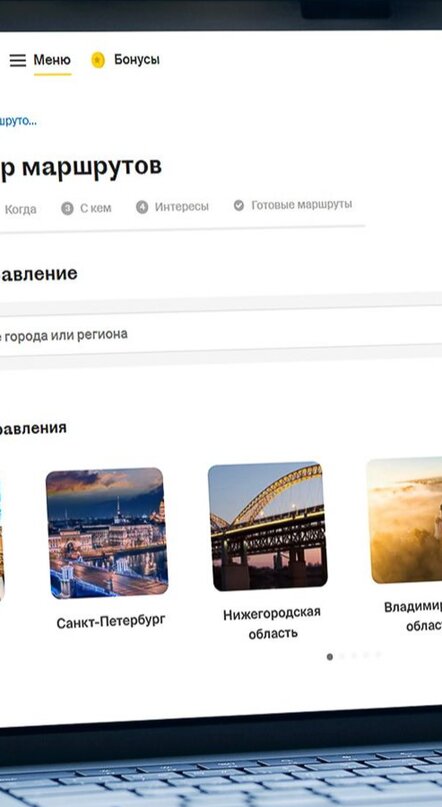Image resolution: width=442 pixels, height=807 pixels.
Task: Switch to the "Интересы" step
Action: click(182, 206)
